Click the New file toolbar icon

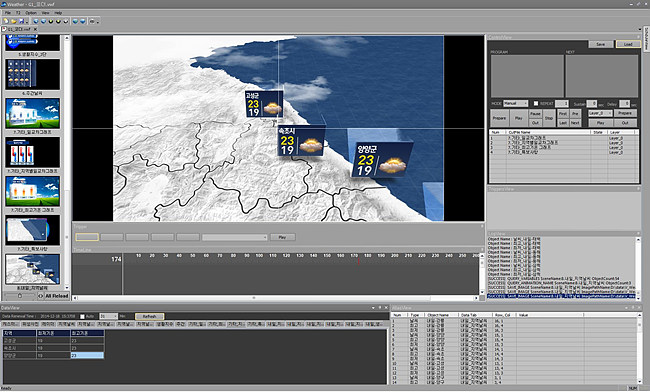pos(6,21)
